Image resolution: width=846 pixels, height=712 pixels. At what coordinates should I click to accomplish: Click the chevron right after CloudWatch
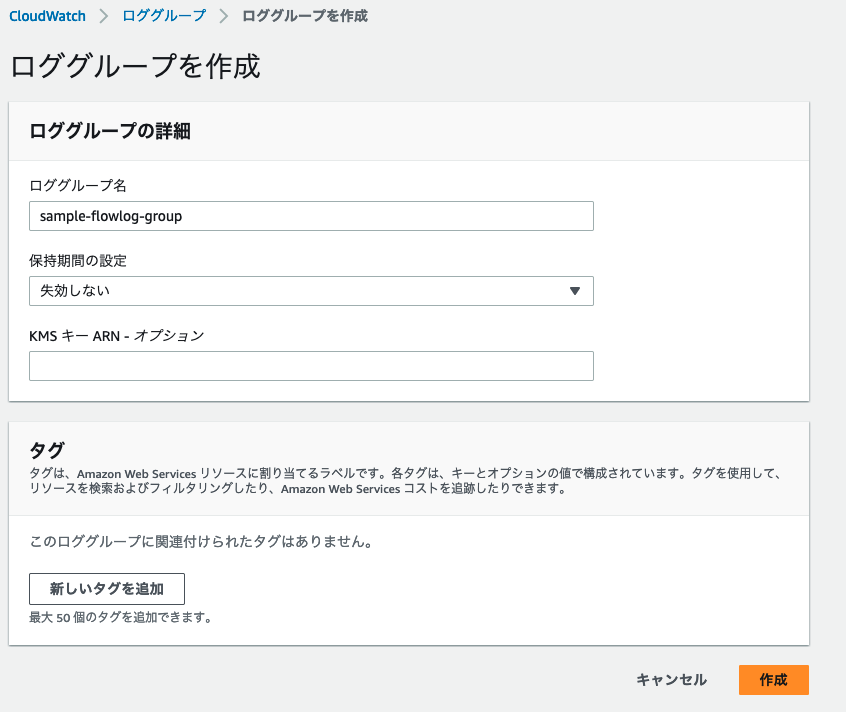104,16
